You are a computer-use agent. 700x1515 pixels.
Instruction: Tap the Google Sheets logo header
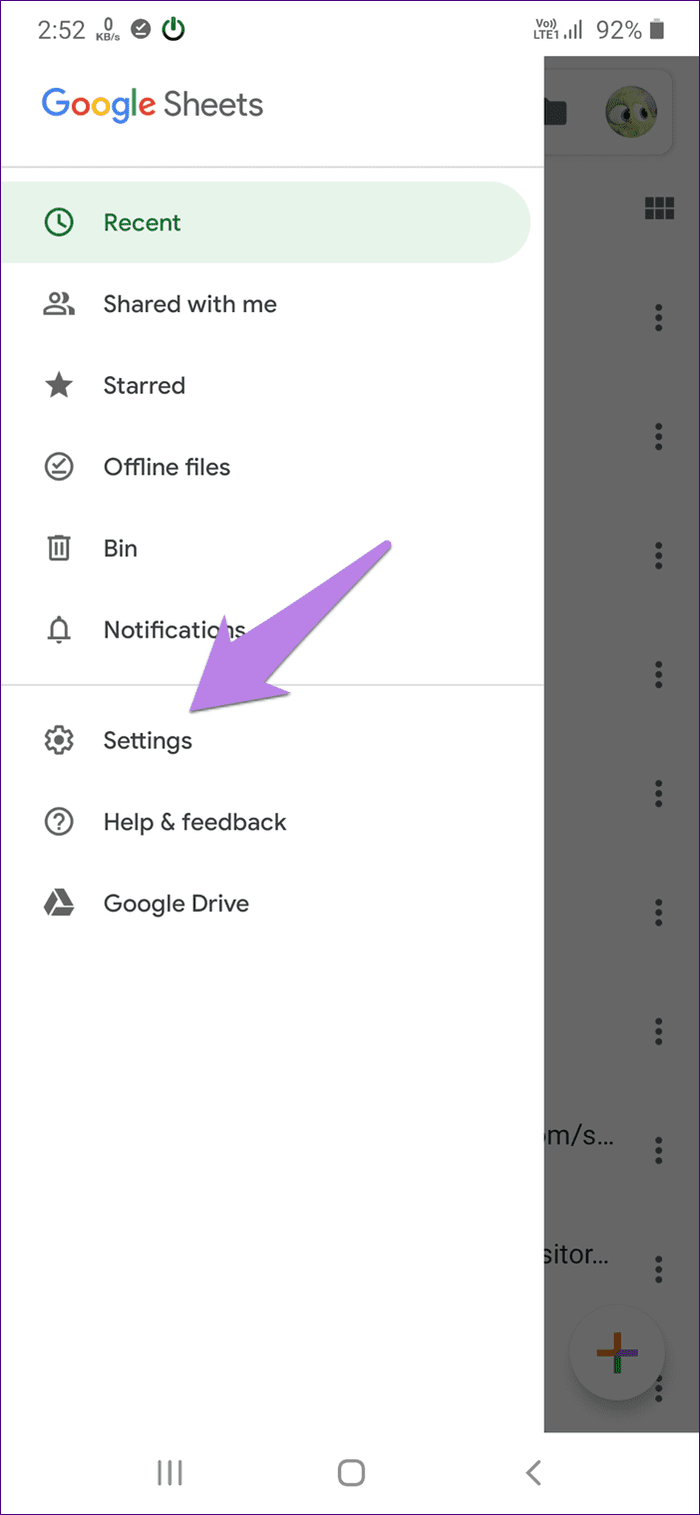point(152,105)
